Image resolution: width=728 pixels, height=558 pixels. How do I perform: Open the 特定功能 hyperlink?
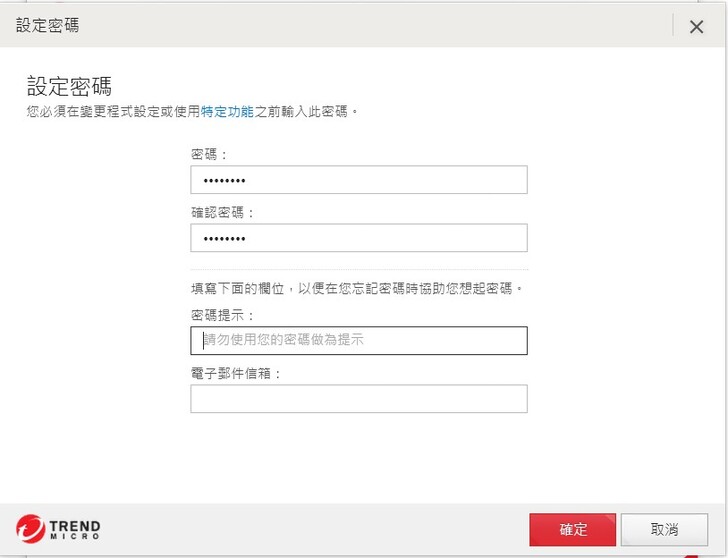(227, 111)
